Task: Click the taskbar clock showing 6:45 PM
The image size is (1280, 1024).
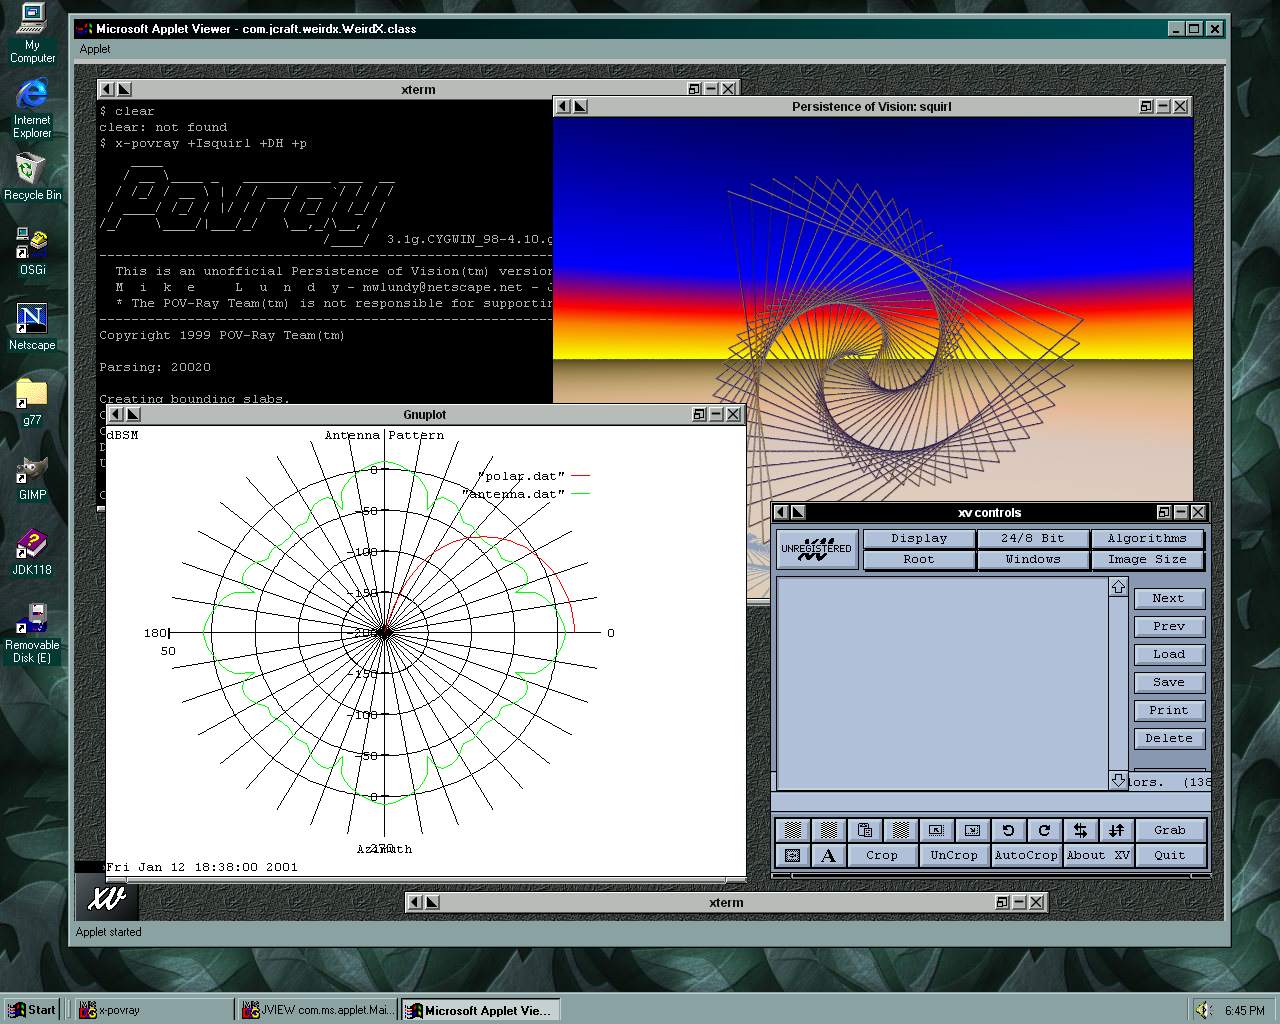Action: click(1244, 1010)
